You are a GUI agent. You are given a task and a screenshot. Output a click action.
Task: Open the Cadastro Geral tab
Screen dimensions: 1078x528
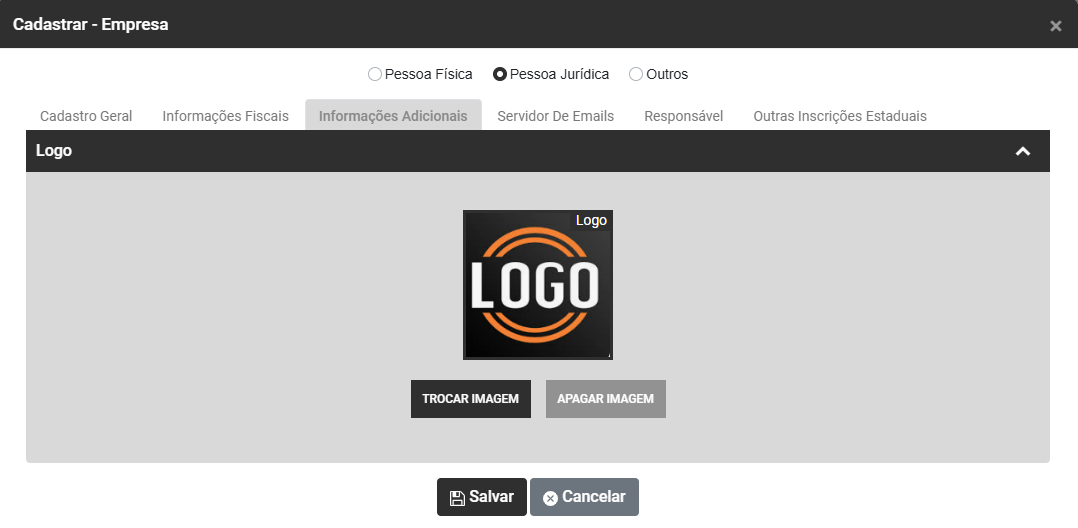click(86, 116)
